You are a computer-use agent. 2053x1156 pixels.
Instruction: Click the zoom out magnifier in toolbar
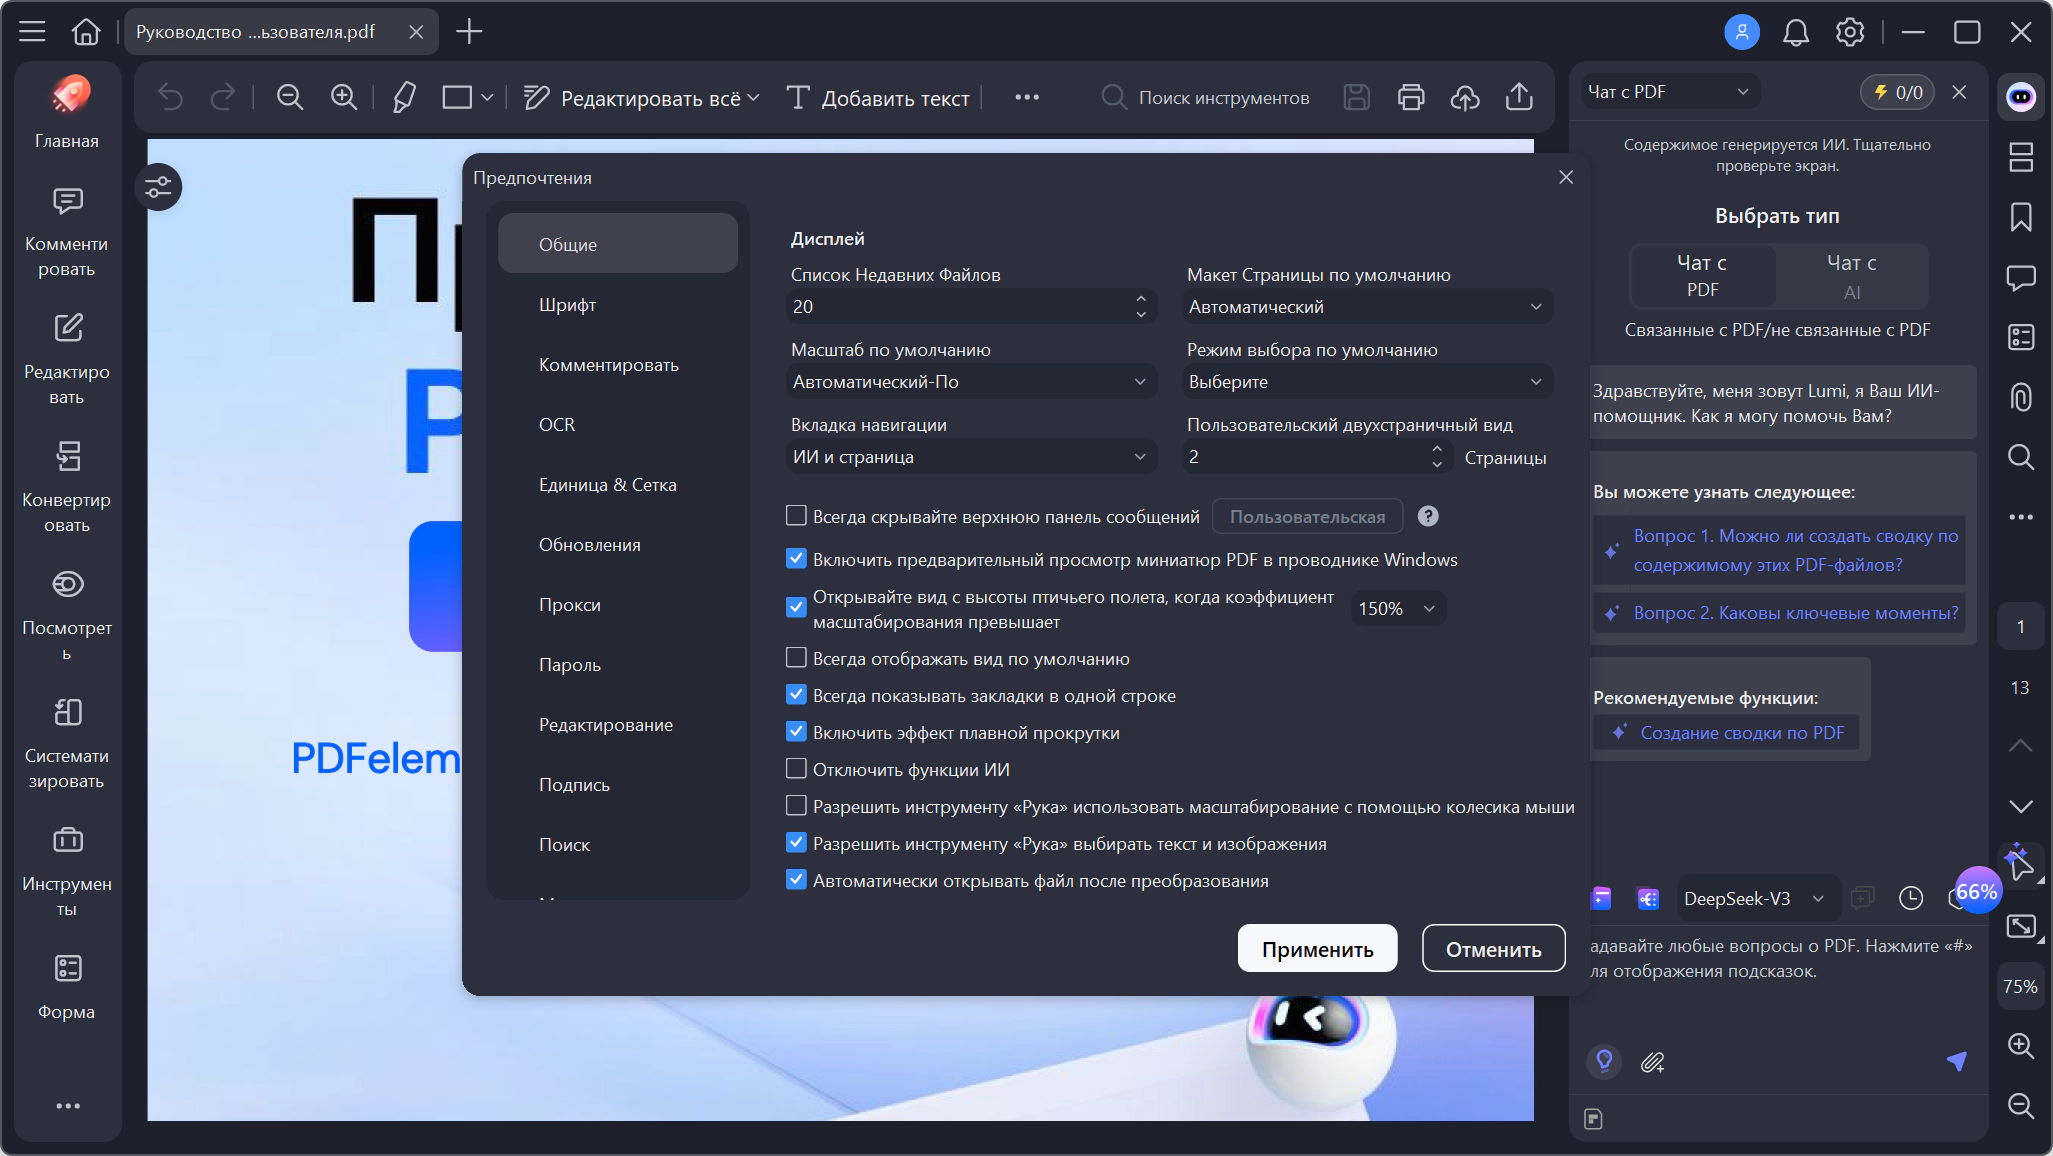click(x=290, y=97)
